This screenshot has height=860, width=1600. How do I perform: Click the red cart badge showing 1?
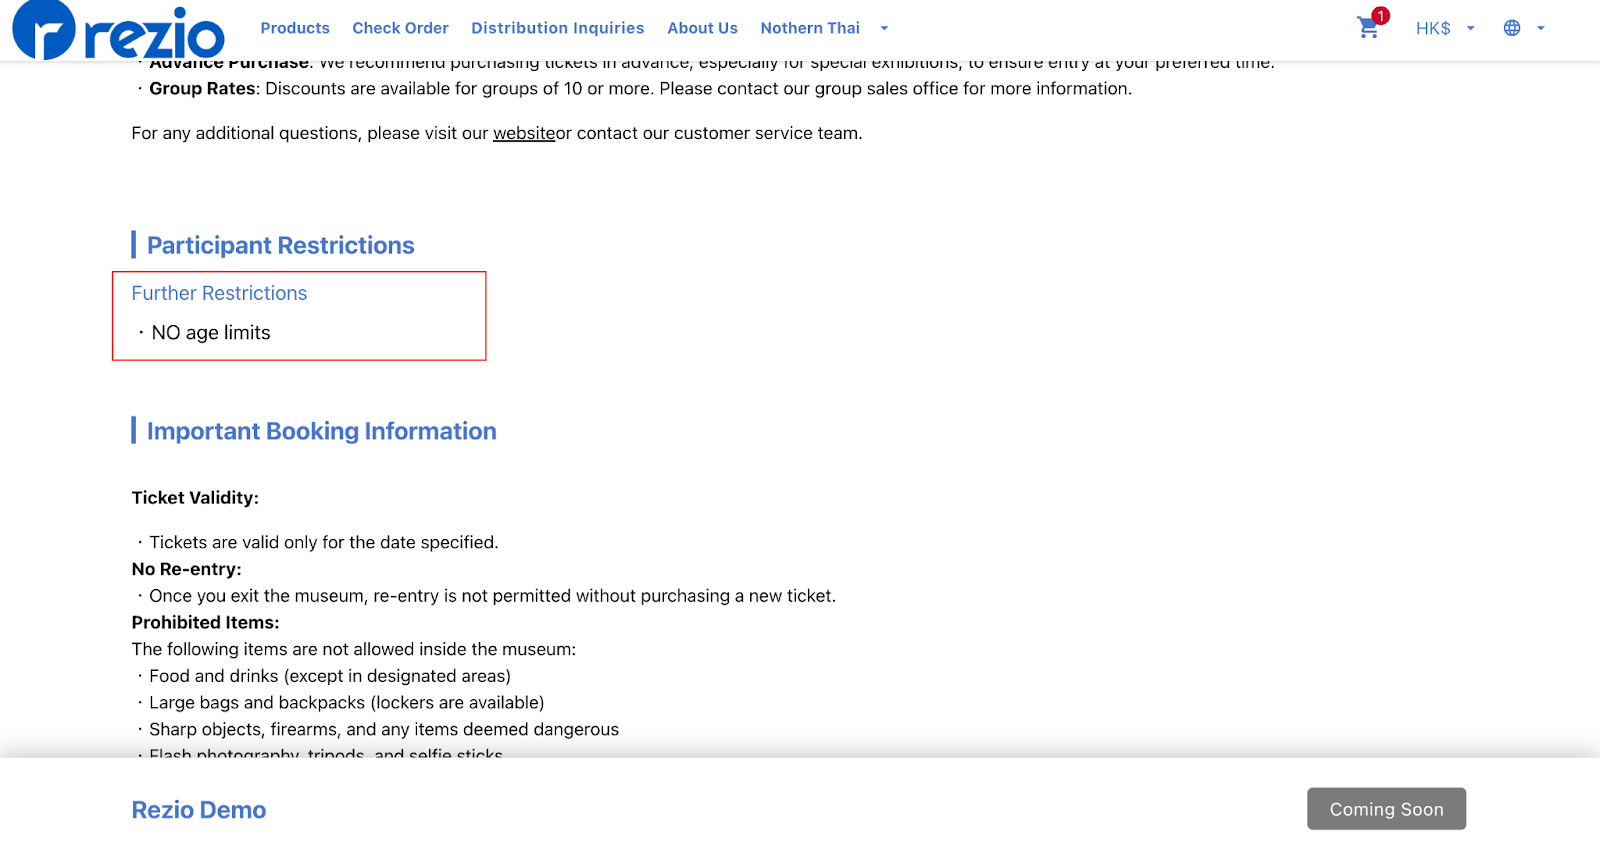pos(1381,16)
